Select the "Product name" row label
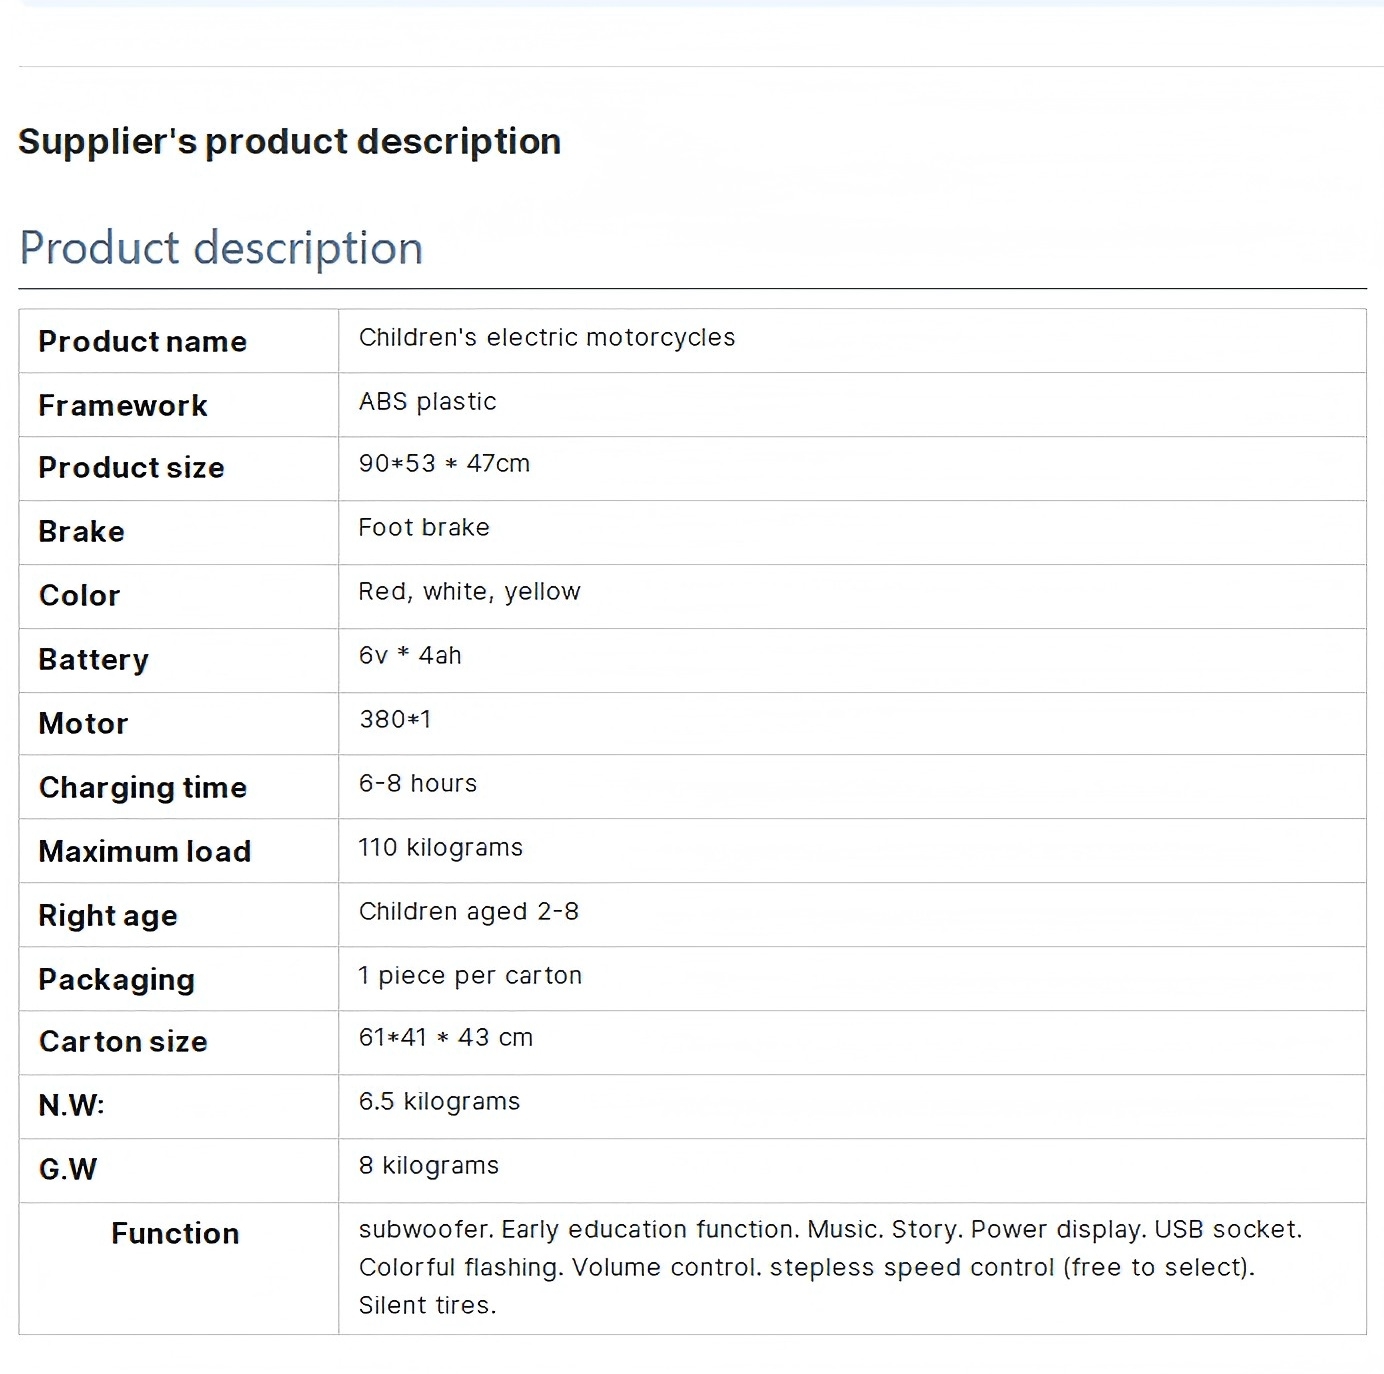1384x1374 pixels. tap(142, 342)
